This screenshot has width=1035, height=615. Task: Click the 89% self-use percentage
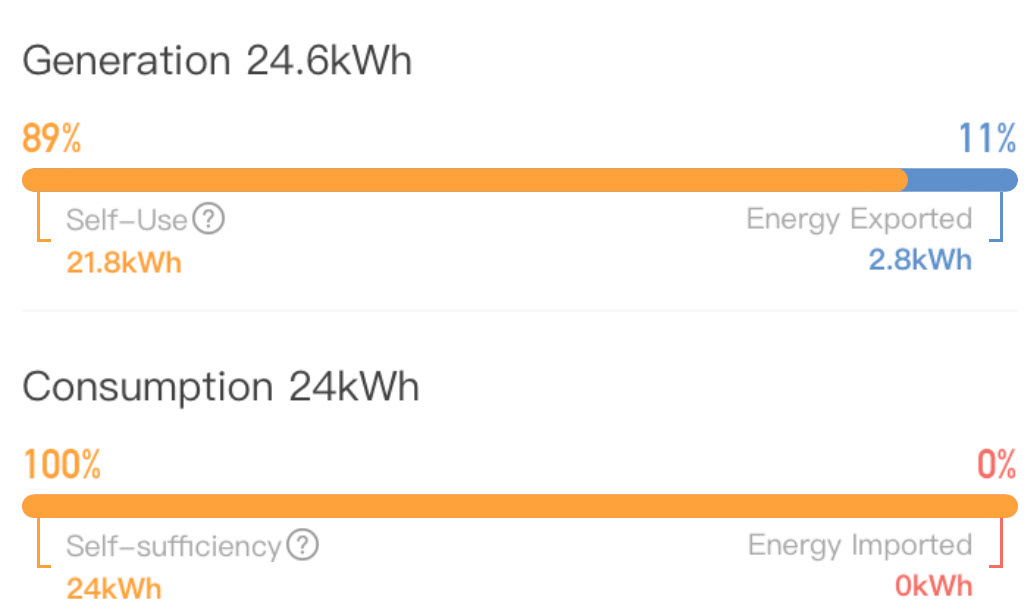51,138
